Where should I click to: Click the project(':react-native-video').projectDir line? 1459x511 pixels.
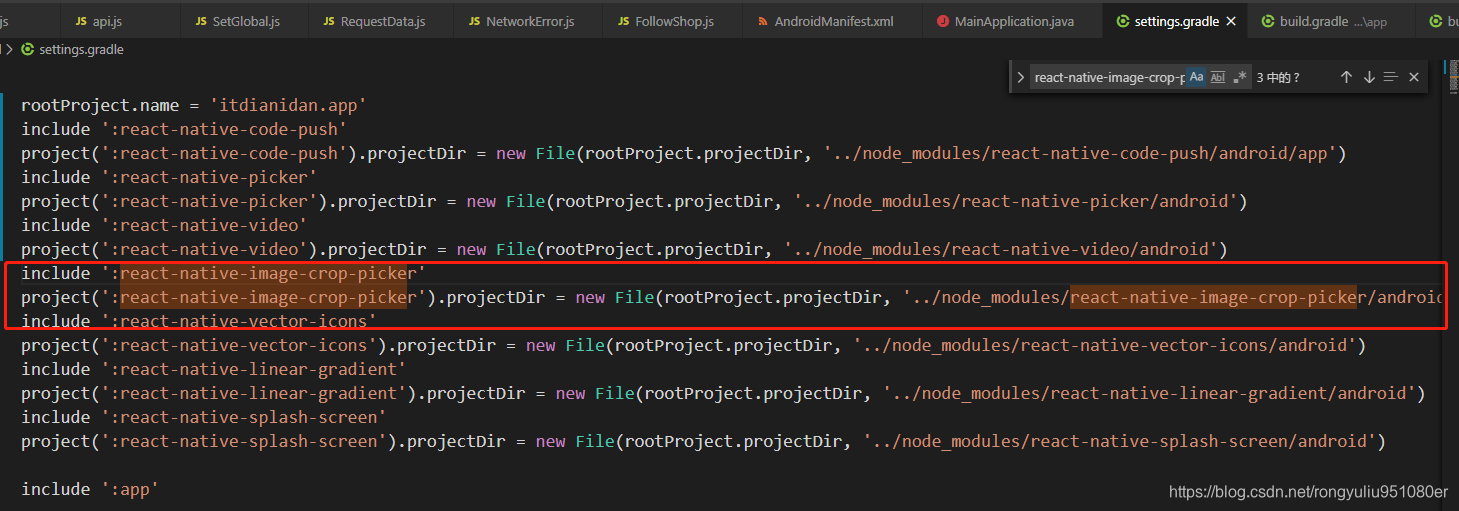click(x=624, y=249)
